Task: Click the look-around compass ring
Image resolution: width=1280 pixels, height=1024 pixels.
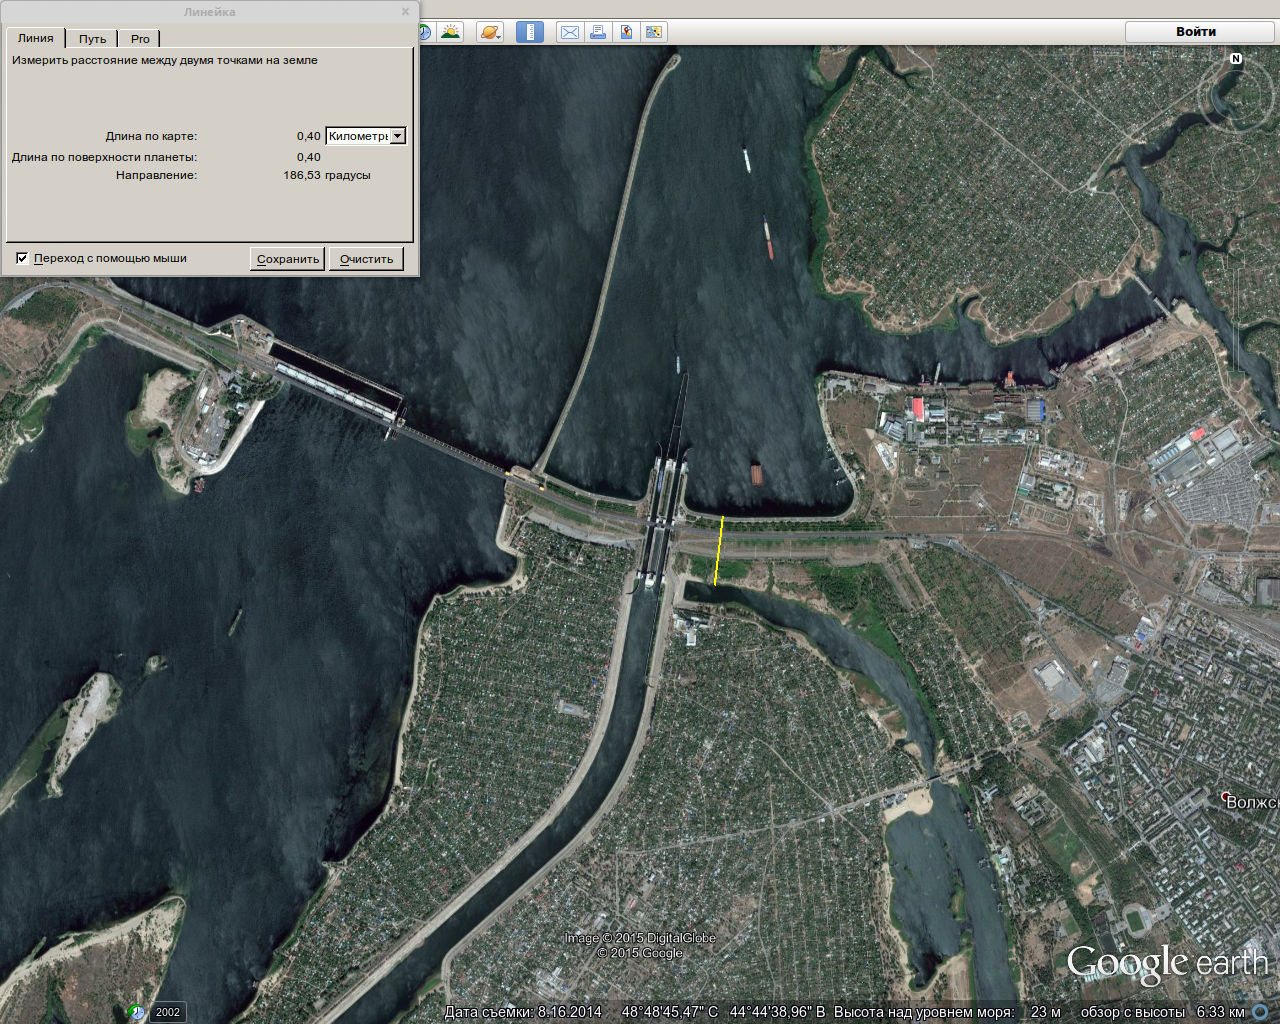Action: coord(1236,97)
